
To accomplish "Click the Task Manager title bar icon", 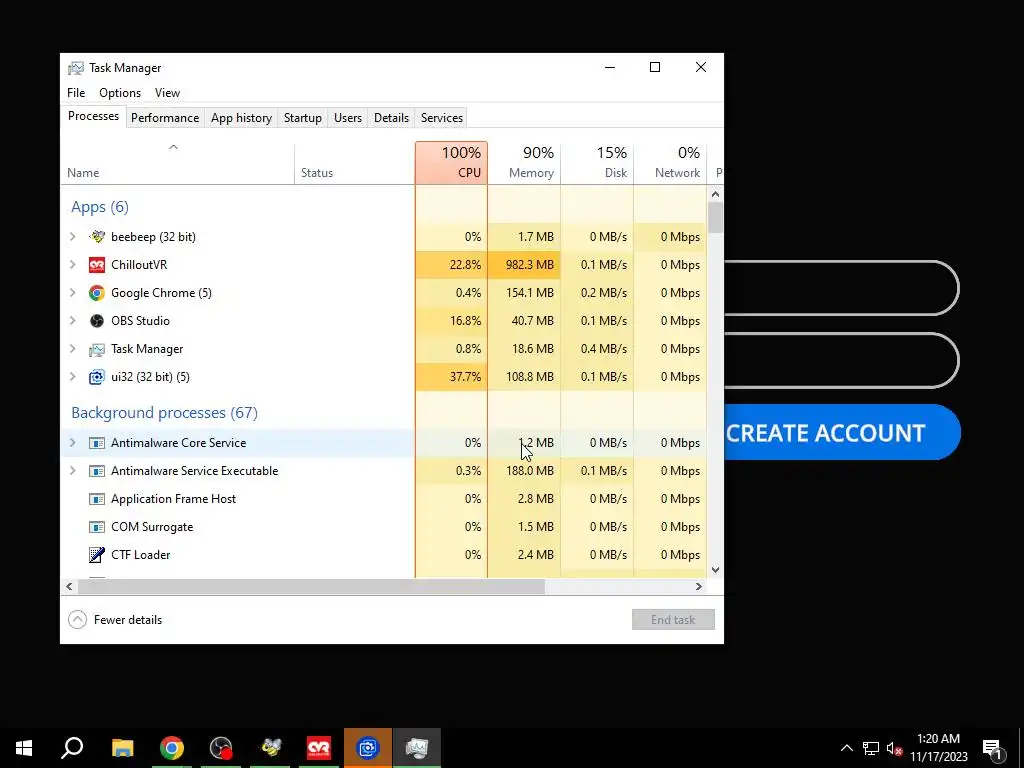I will (76, 68).
